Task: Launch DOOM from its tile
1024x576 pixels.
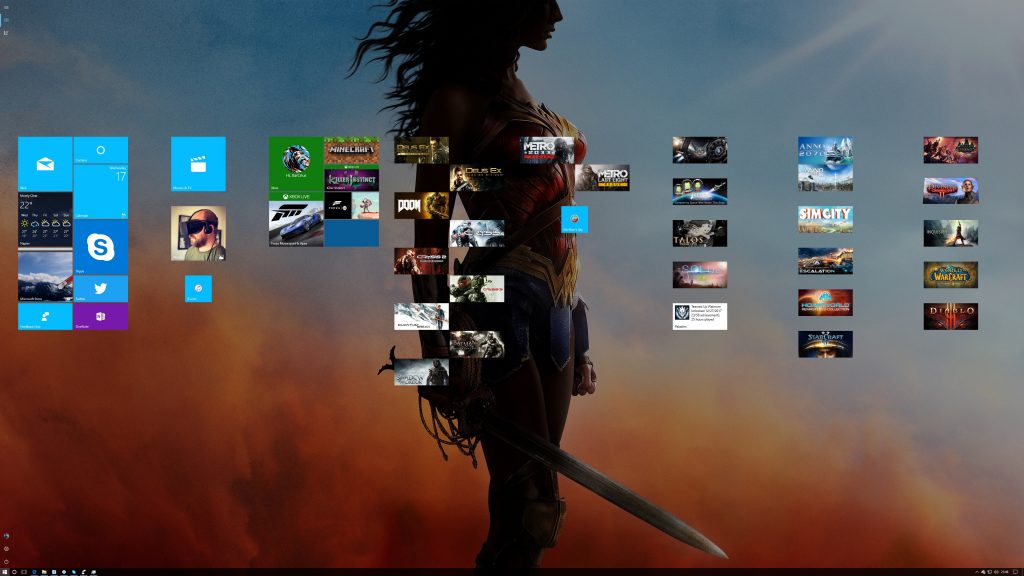Action: pos(421,206)
